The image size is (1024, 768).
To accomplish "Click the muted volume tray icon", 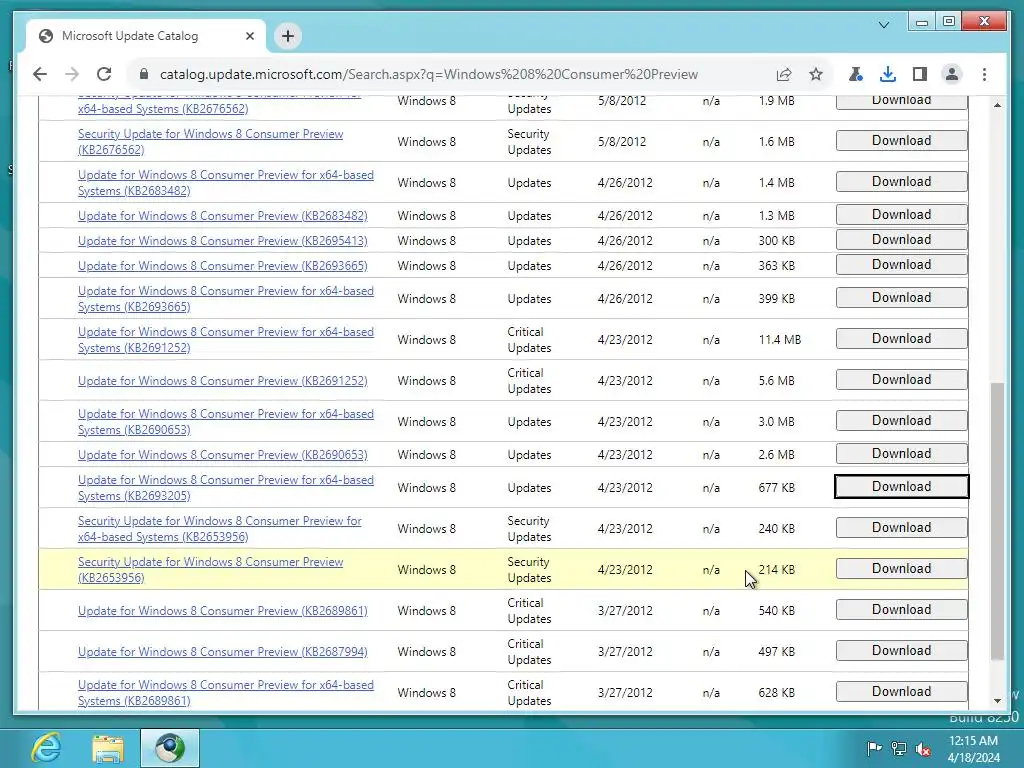I will tap(923, 748).
